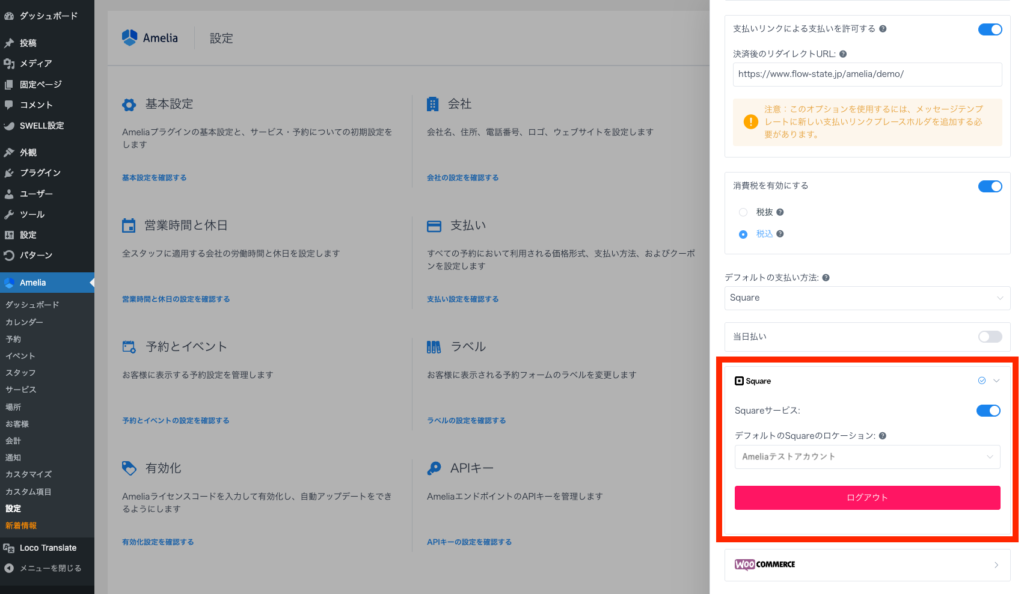Enable the 当日払い toggle

pos(989,337)
